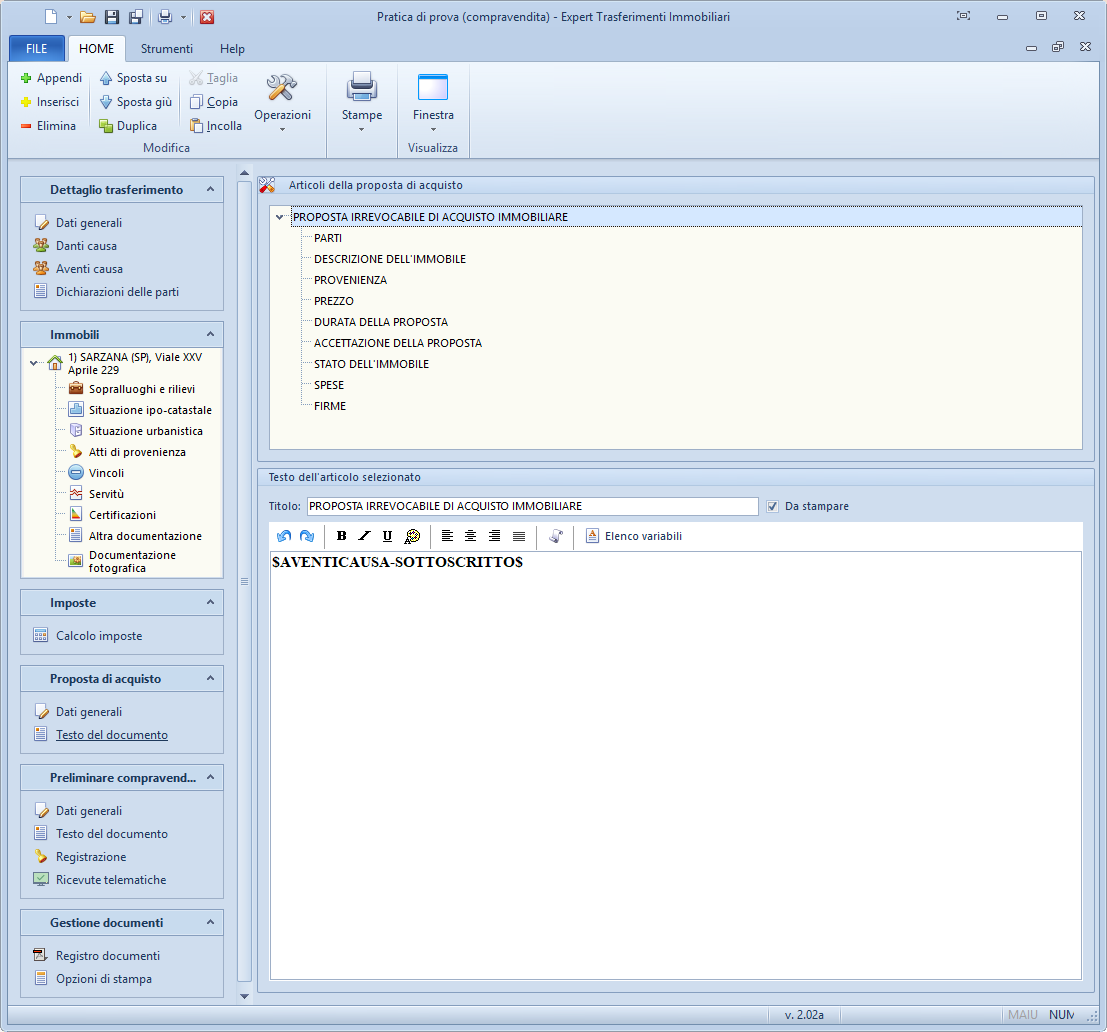Viewport: 1107px width, 1032px height.
Task: Click the undo arrow in editor toolbar
Action: [283, 536]
